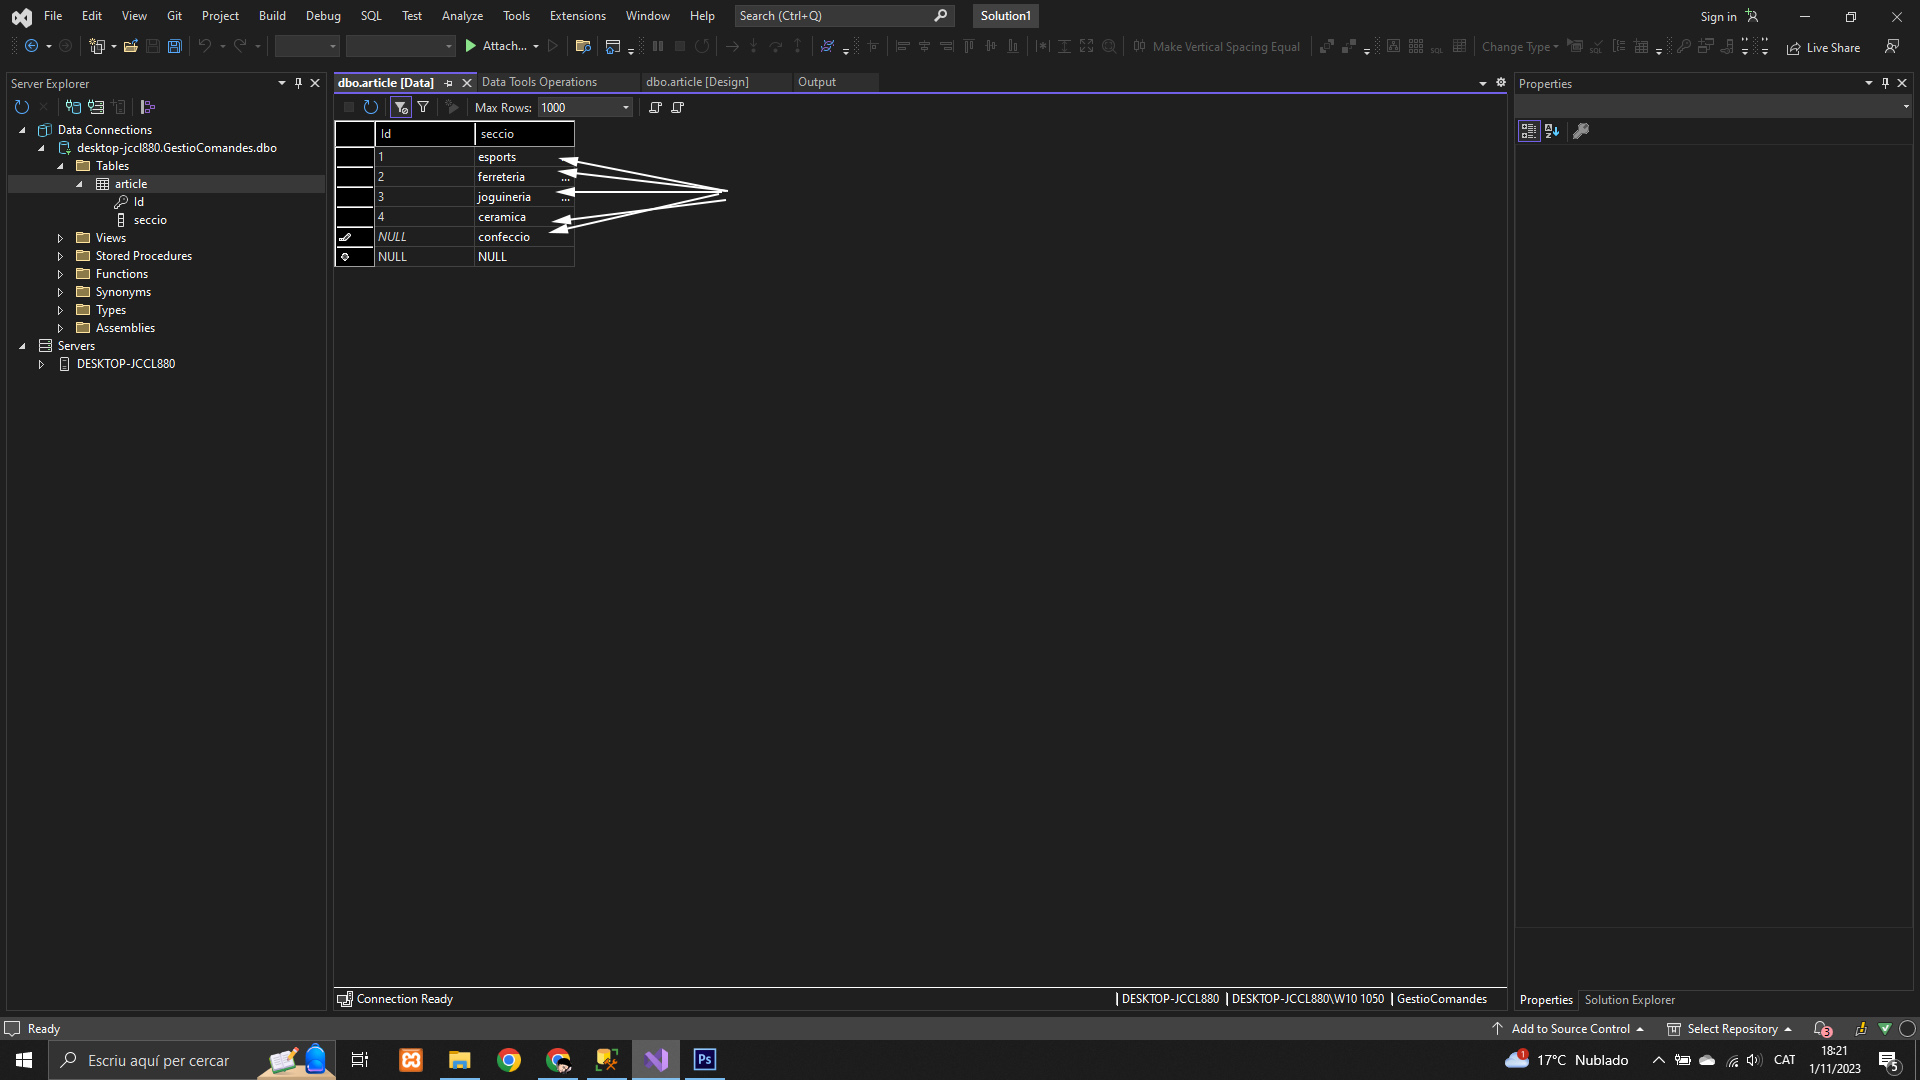Toggle auto-hide pin on Server Explorer
This screenshot has width=1920, height=1080.
point(298,83)
